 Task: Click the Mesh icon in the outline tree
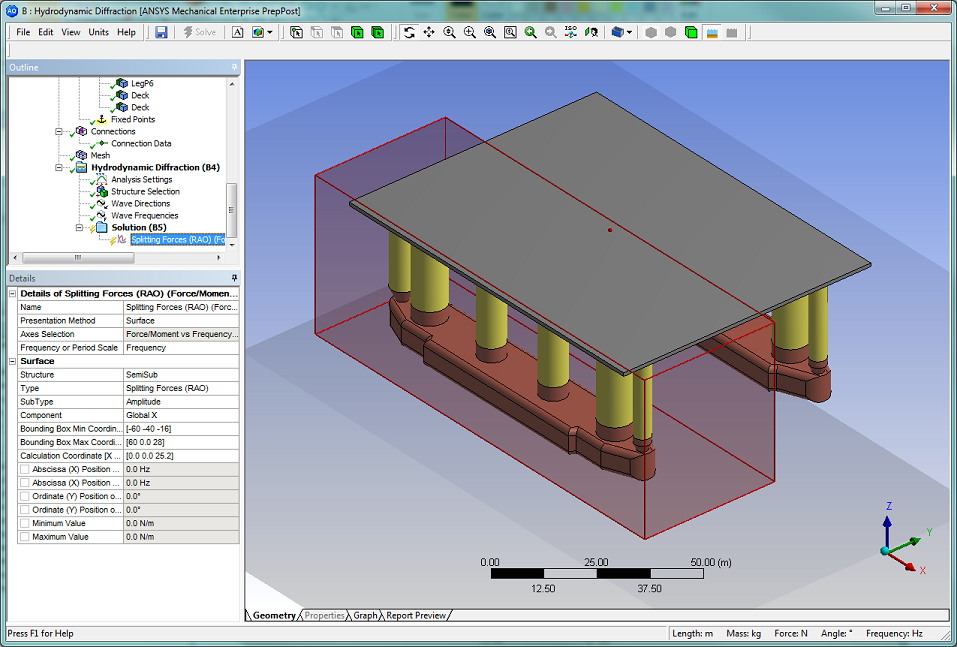click(x=81, y=156)
